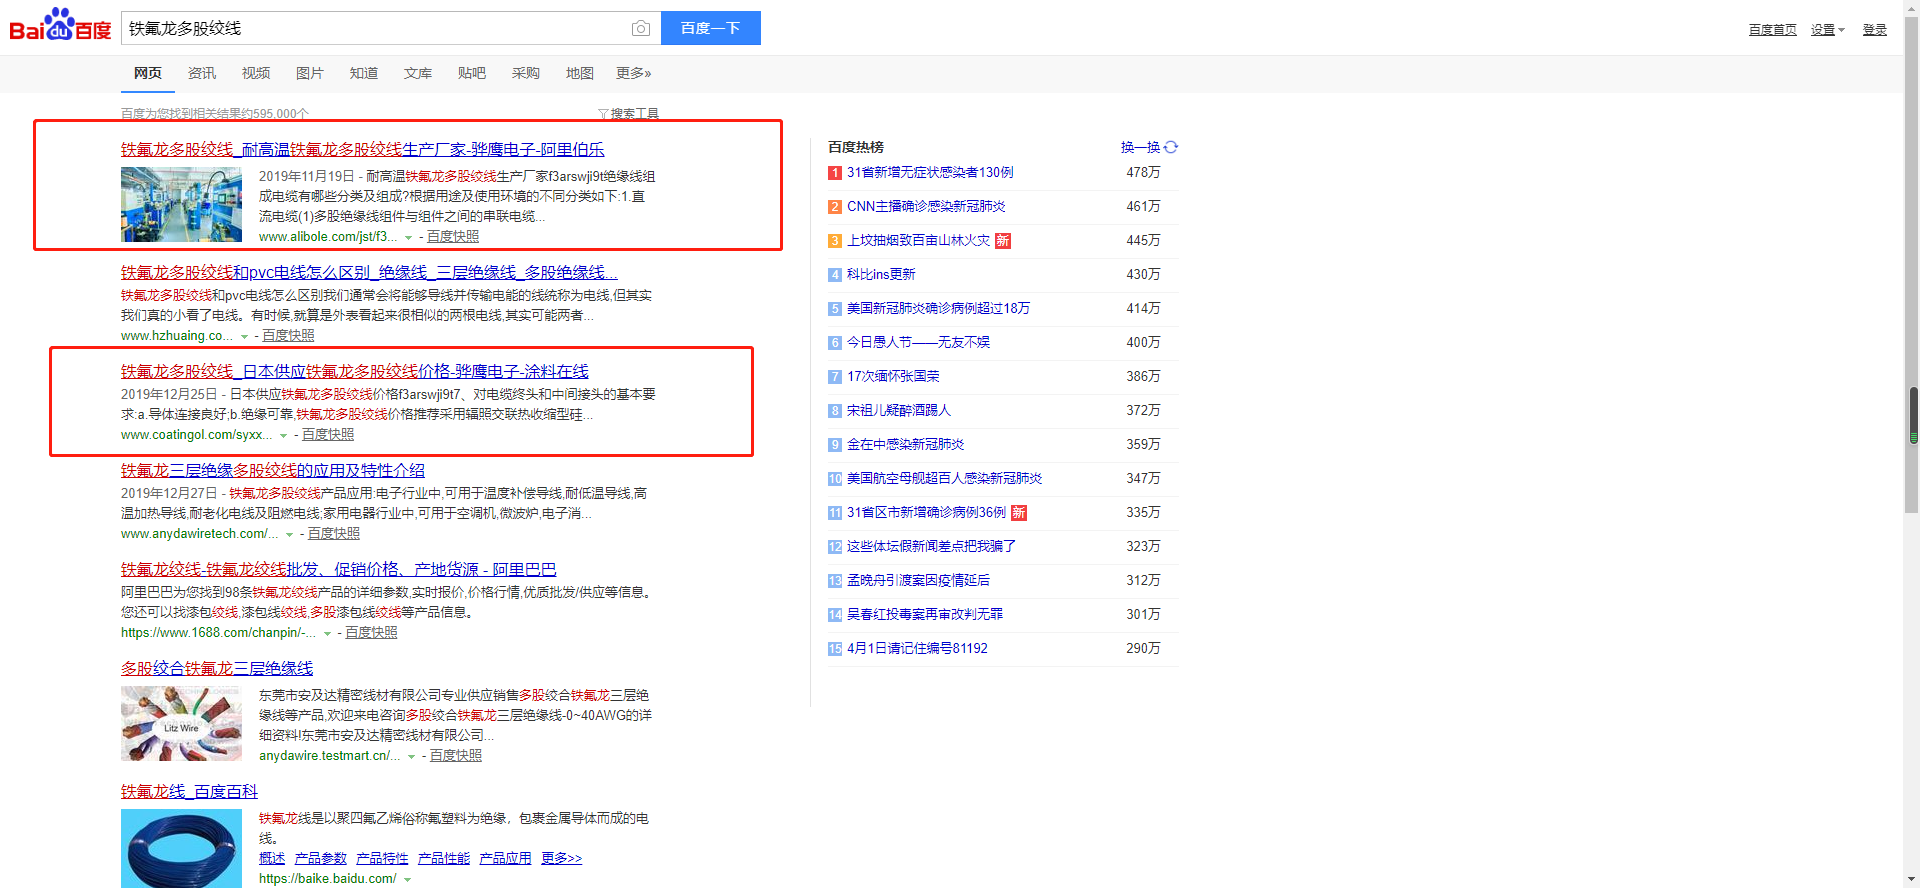Open hot item 上坟抽烟致百亩山林火灾
This screenshot has width=1920, height=888.
coord(918,241)
